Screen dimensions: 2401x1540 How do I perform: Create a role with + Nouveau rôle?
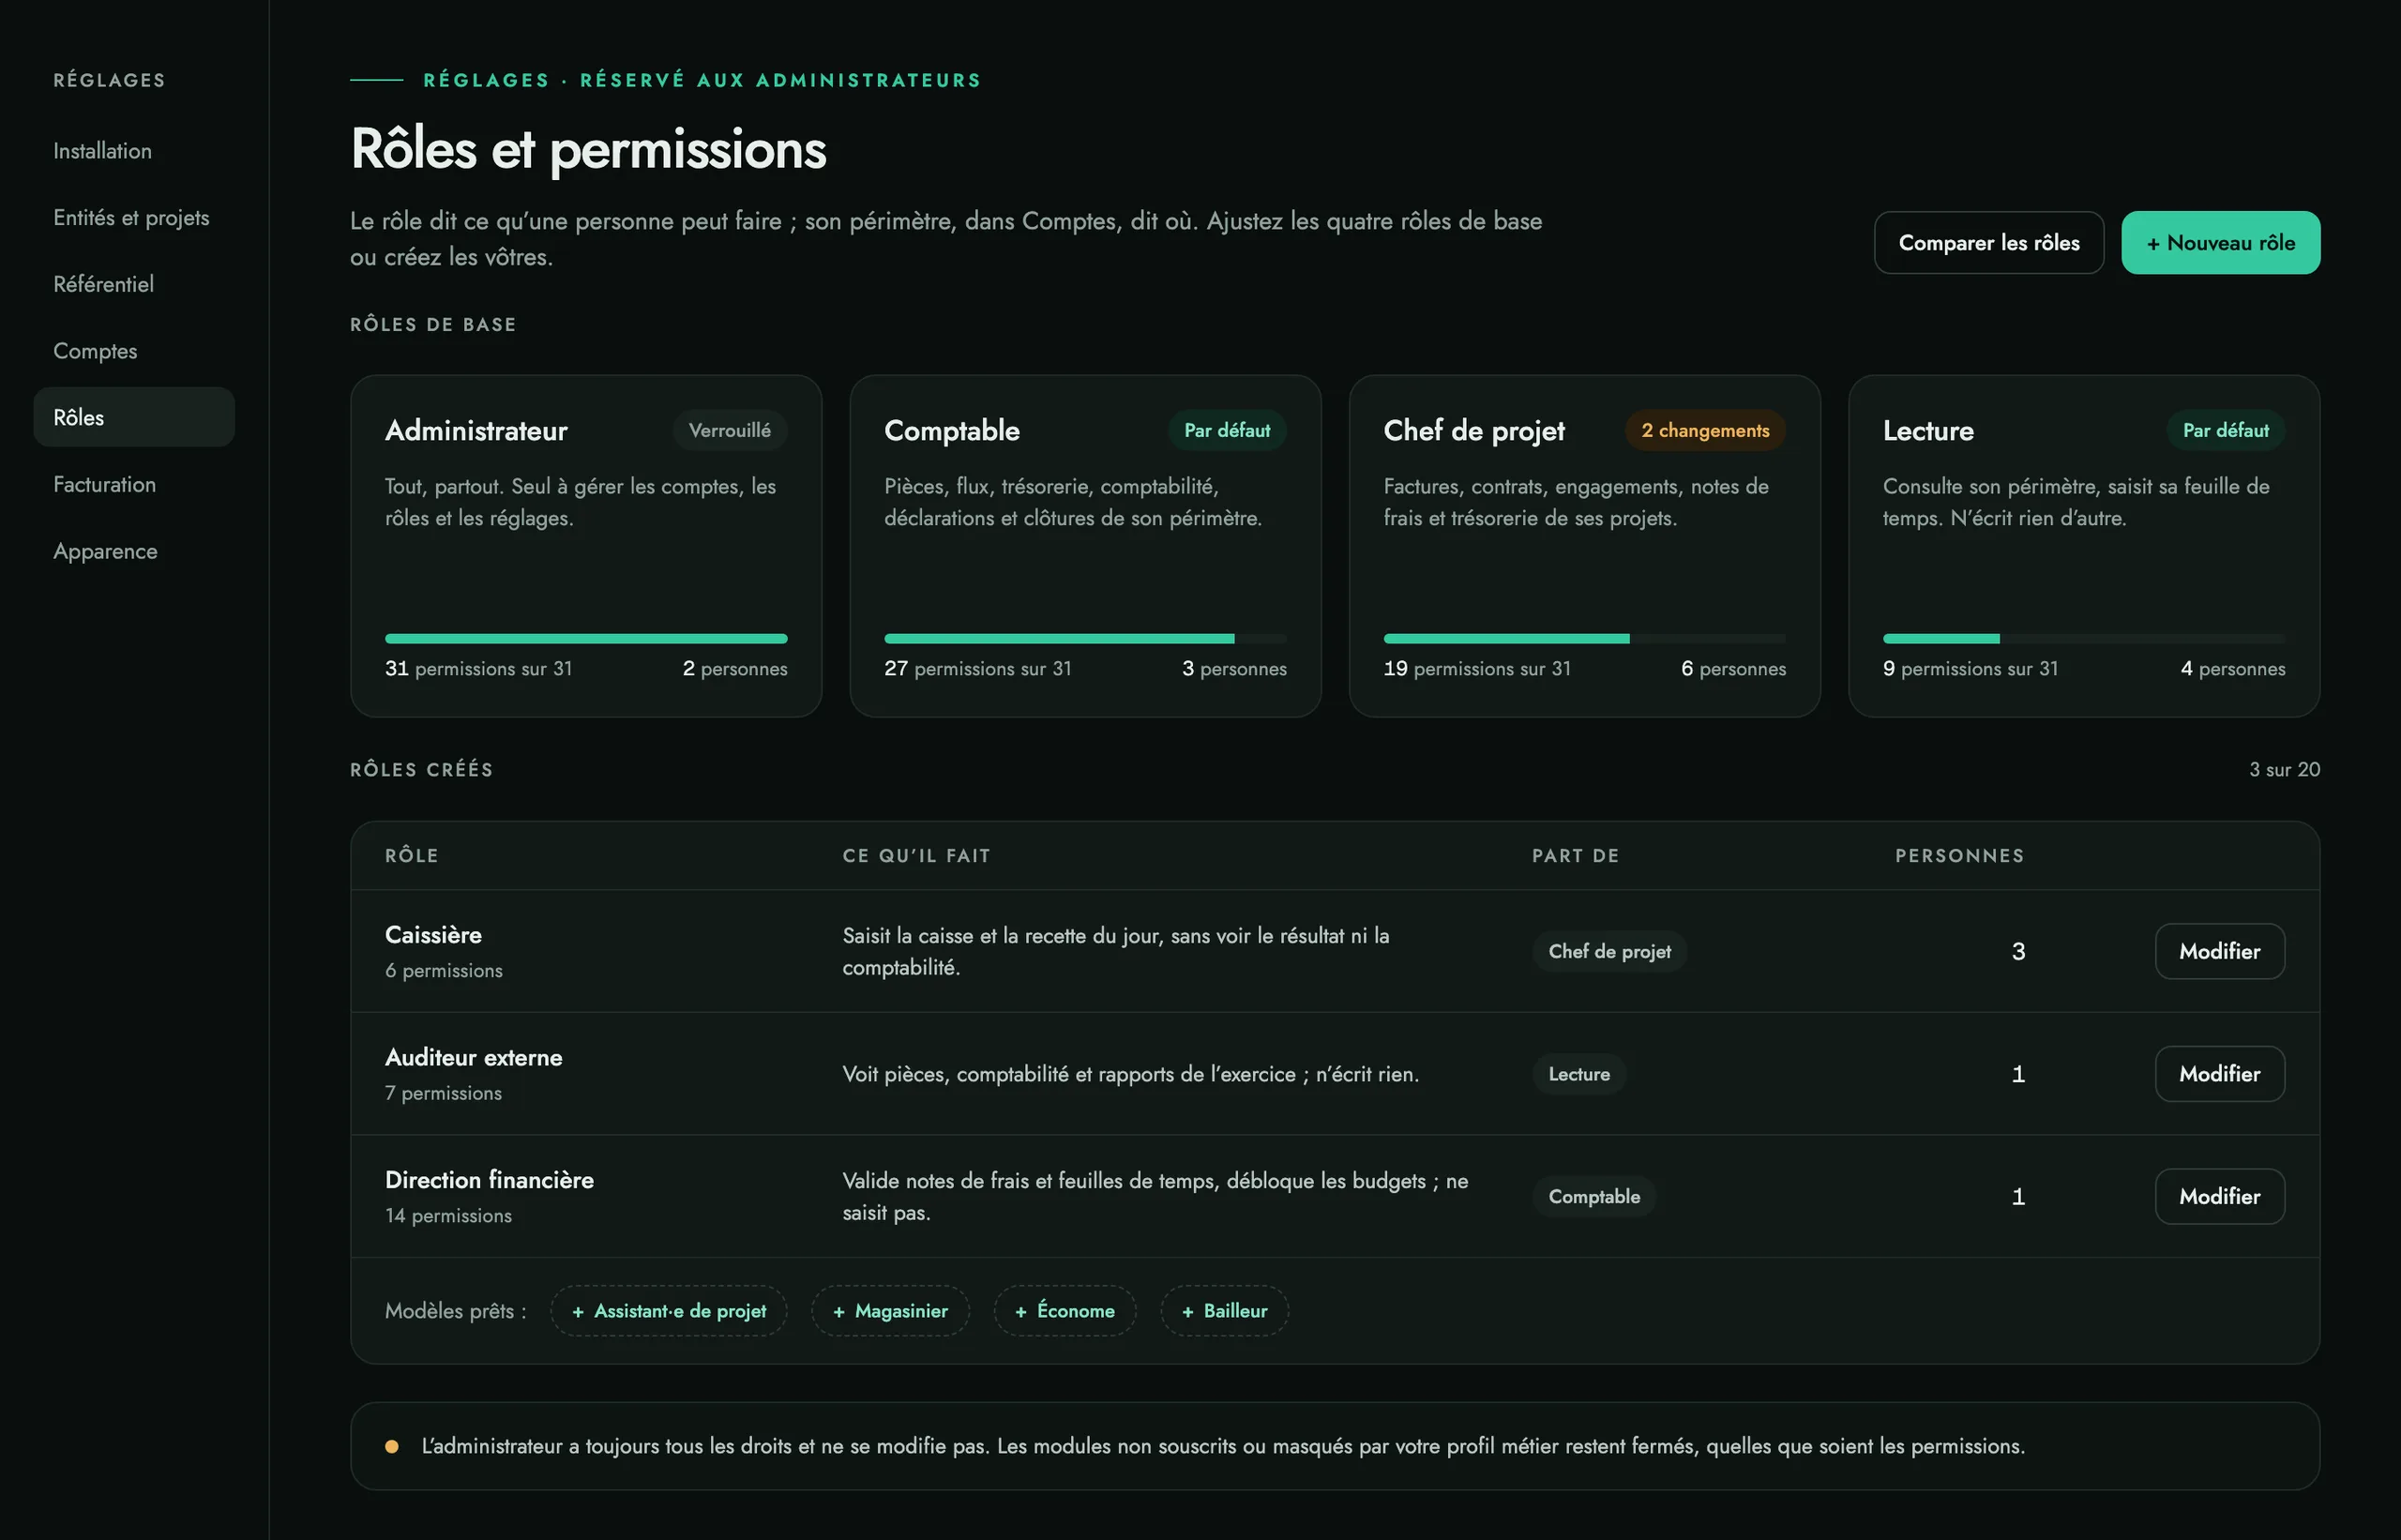(x=2220, y=243)
